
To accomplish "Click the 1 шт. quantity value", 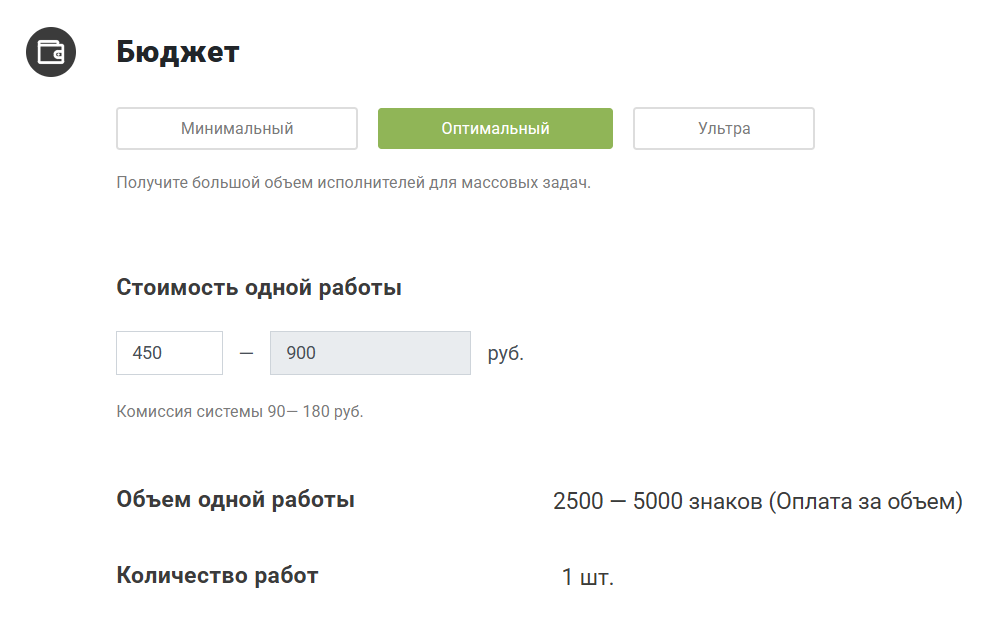I will (587, 577).
